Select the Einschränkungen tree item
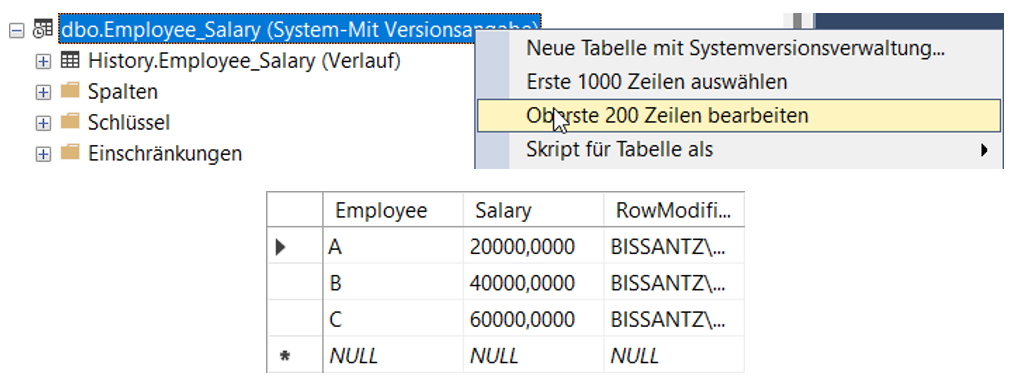 click(165, 154)
